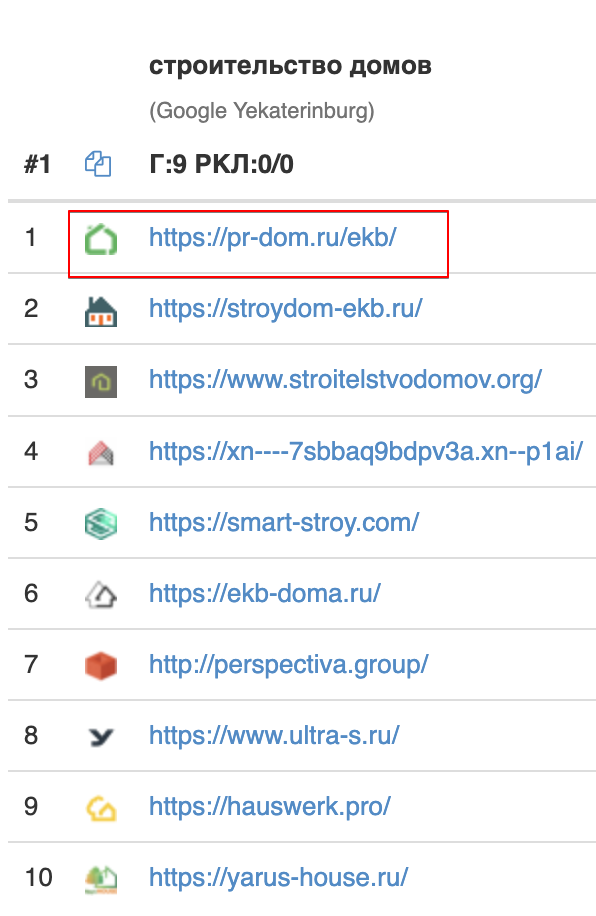The height and width of the screenshot is (916, 596).
Task: Visit the http://perspectiva.group/ link
Action: [x=289, y=665]
